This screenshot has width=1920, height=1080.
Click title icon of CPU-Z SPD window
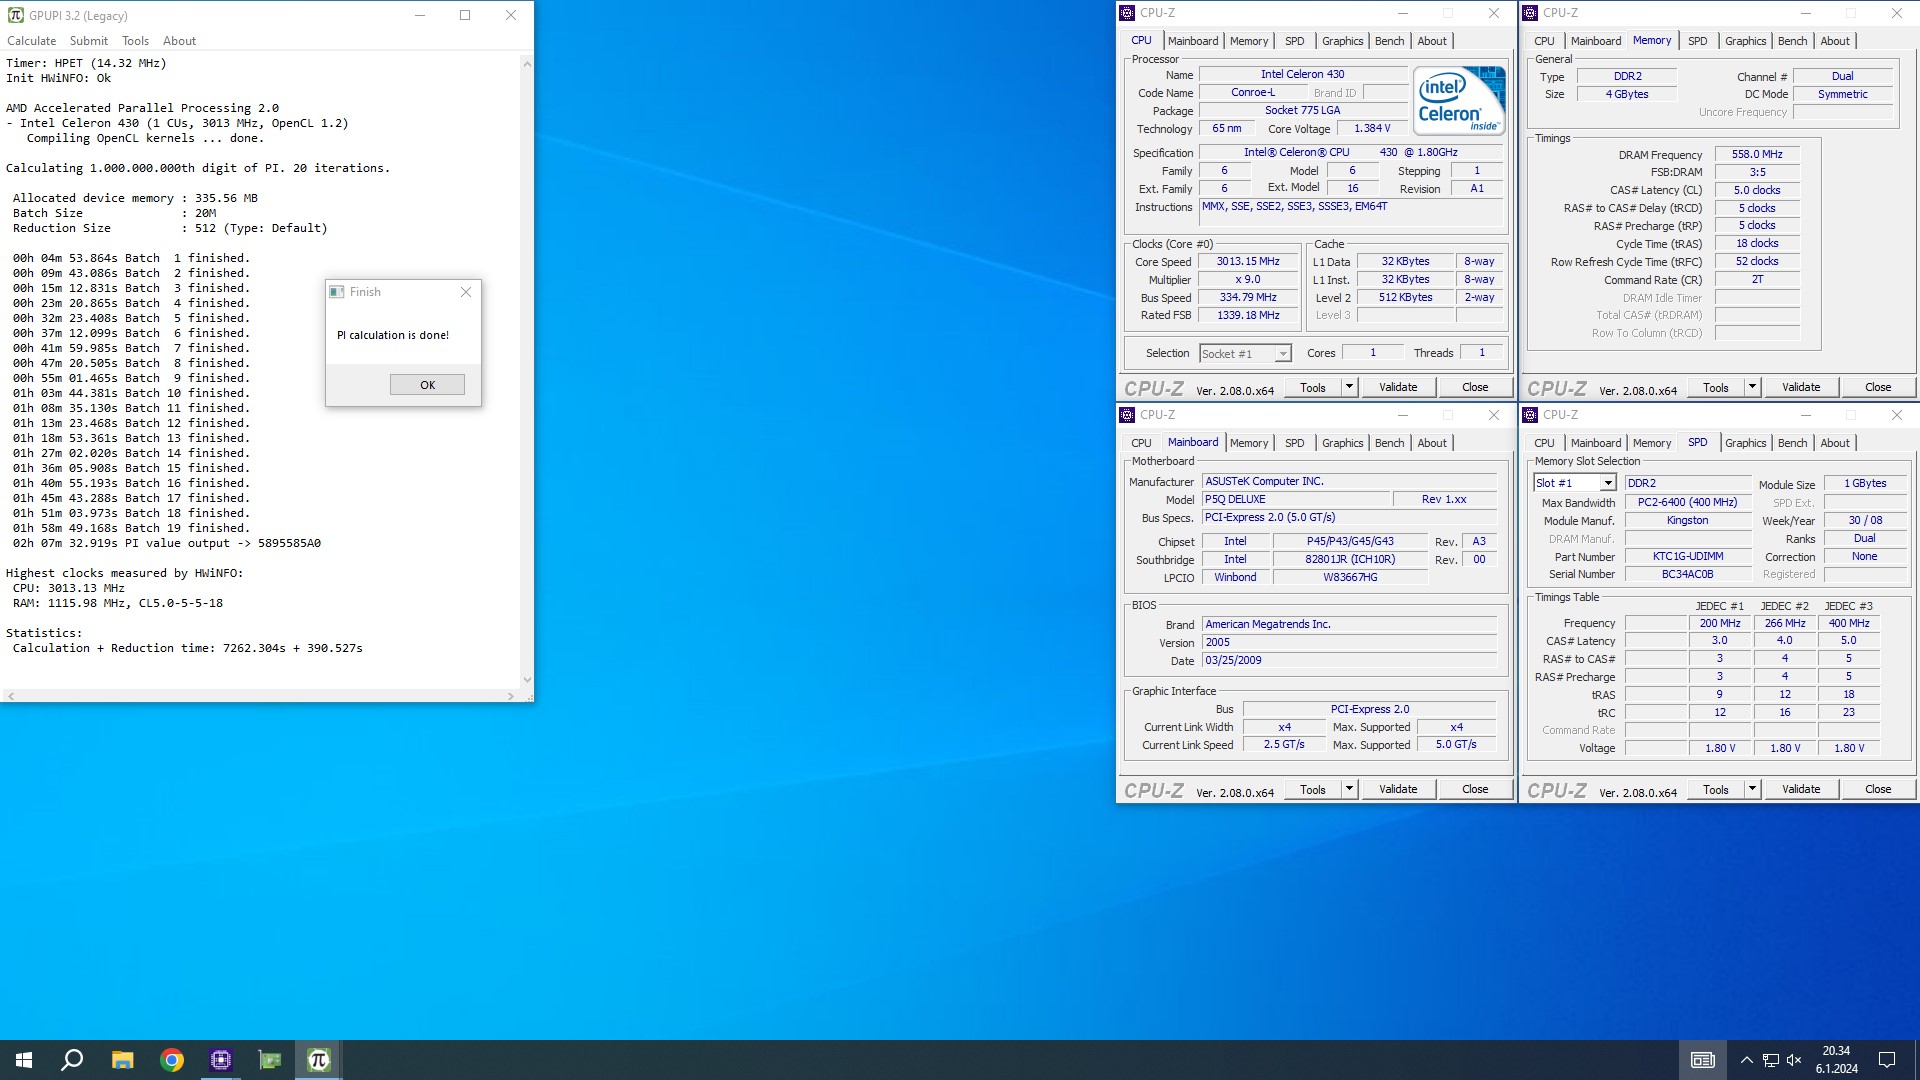point(1530,415)
